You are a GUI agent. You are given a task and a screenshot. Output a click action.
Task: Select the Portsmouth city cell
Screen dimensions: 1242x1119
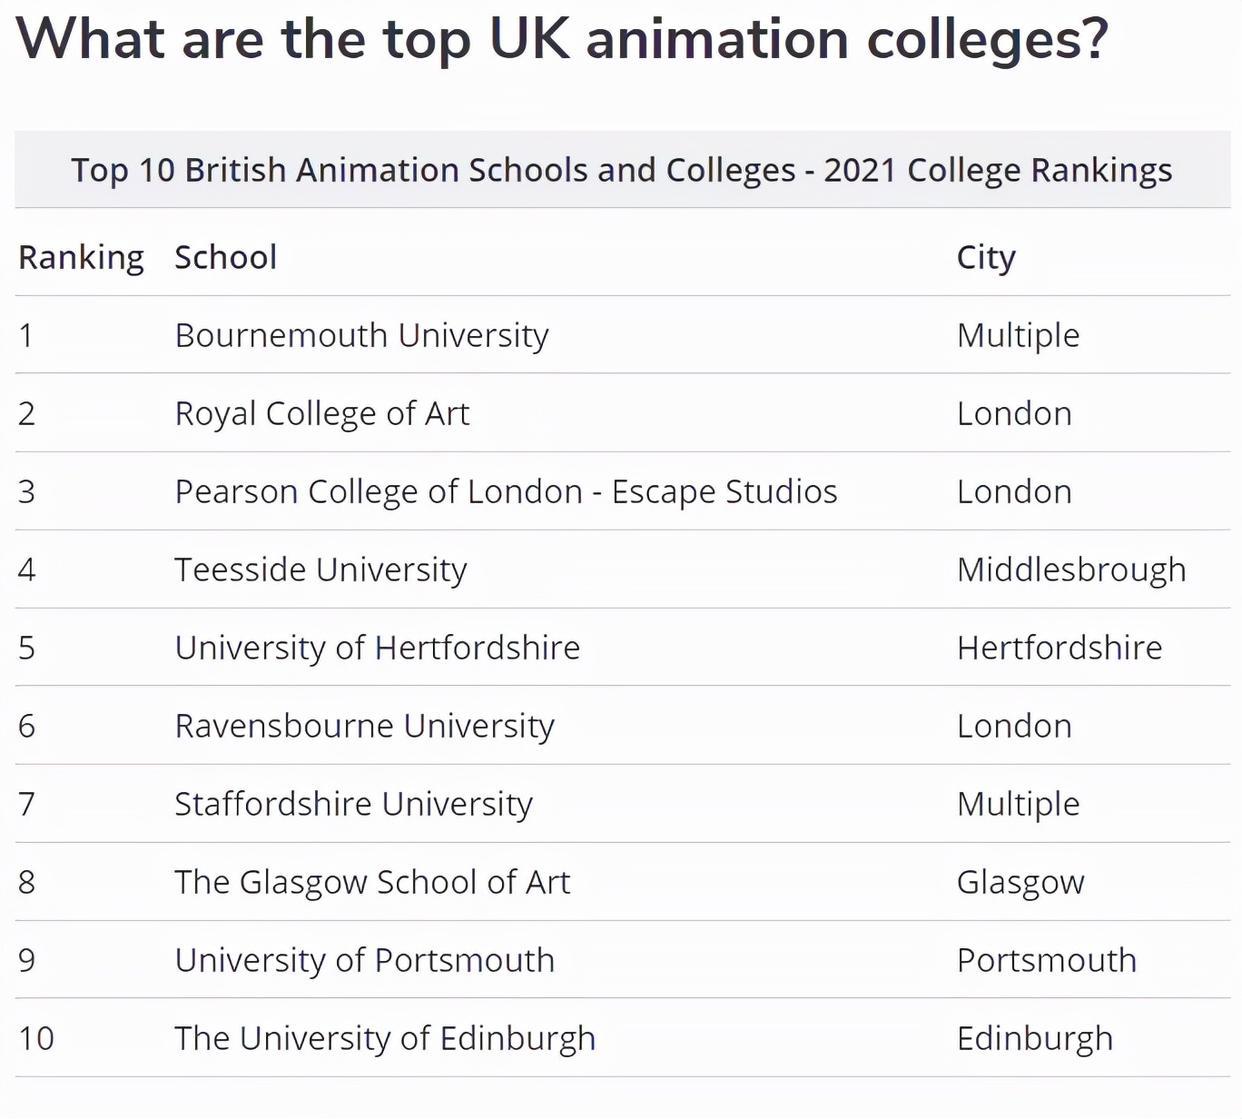[1046, 960]
